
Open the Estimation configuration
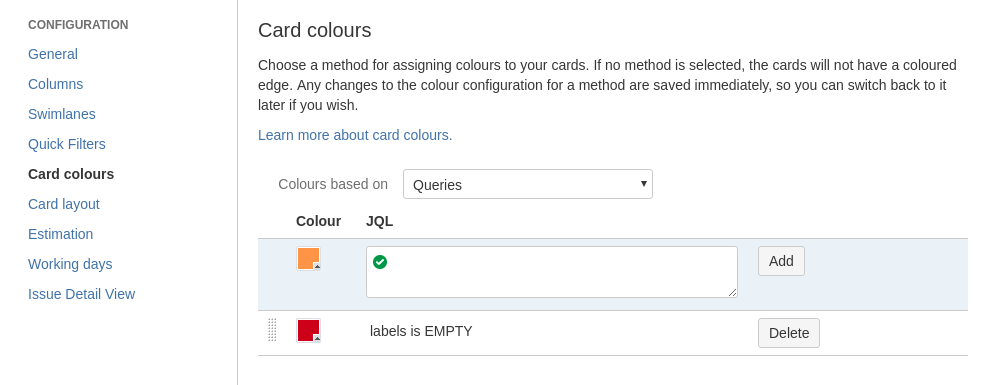click(60, 234)
